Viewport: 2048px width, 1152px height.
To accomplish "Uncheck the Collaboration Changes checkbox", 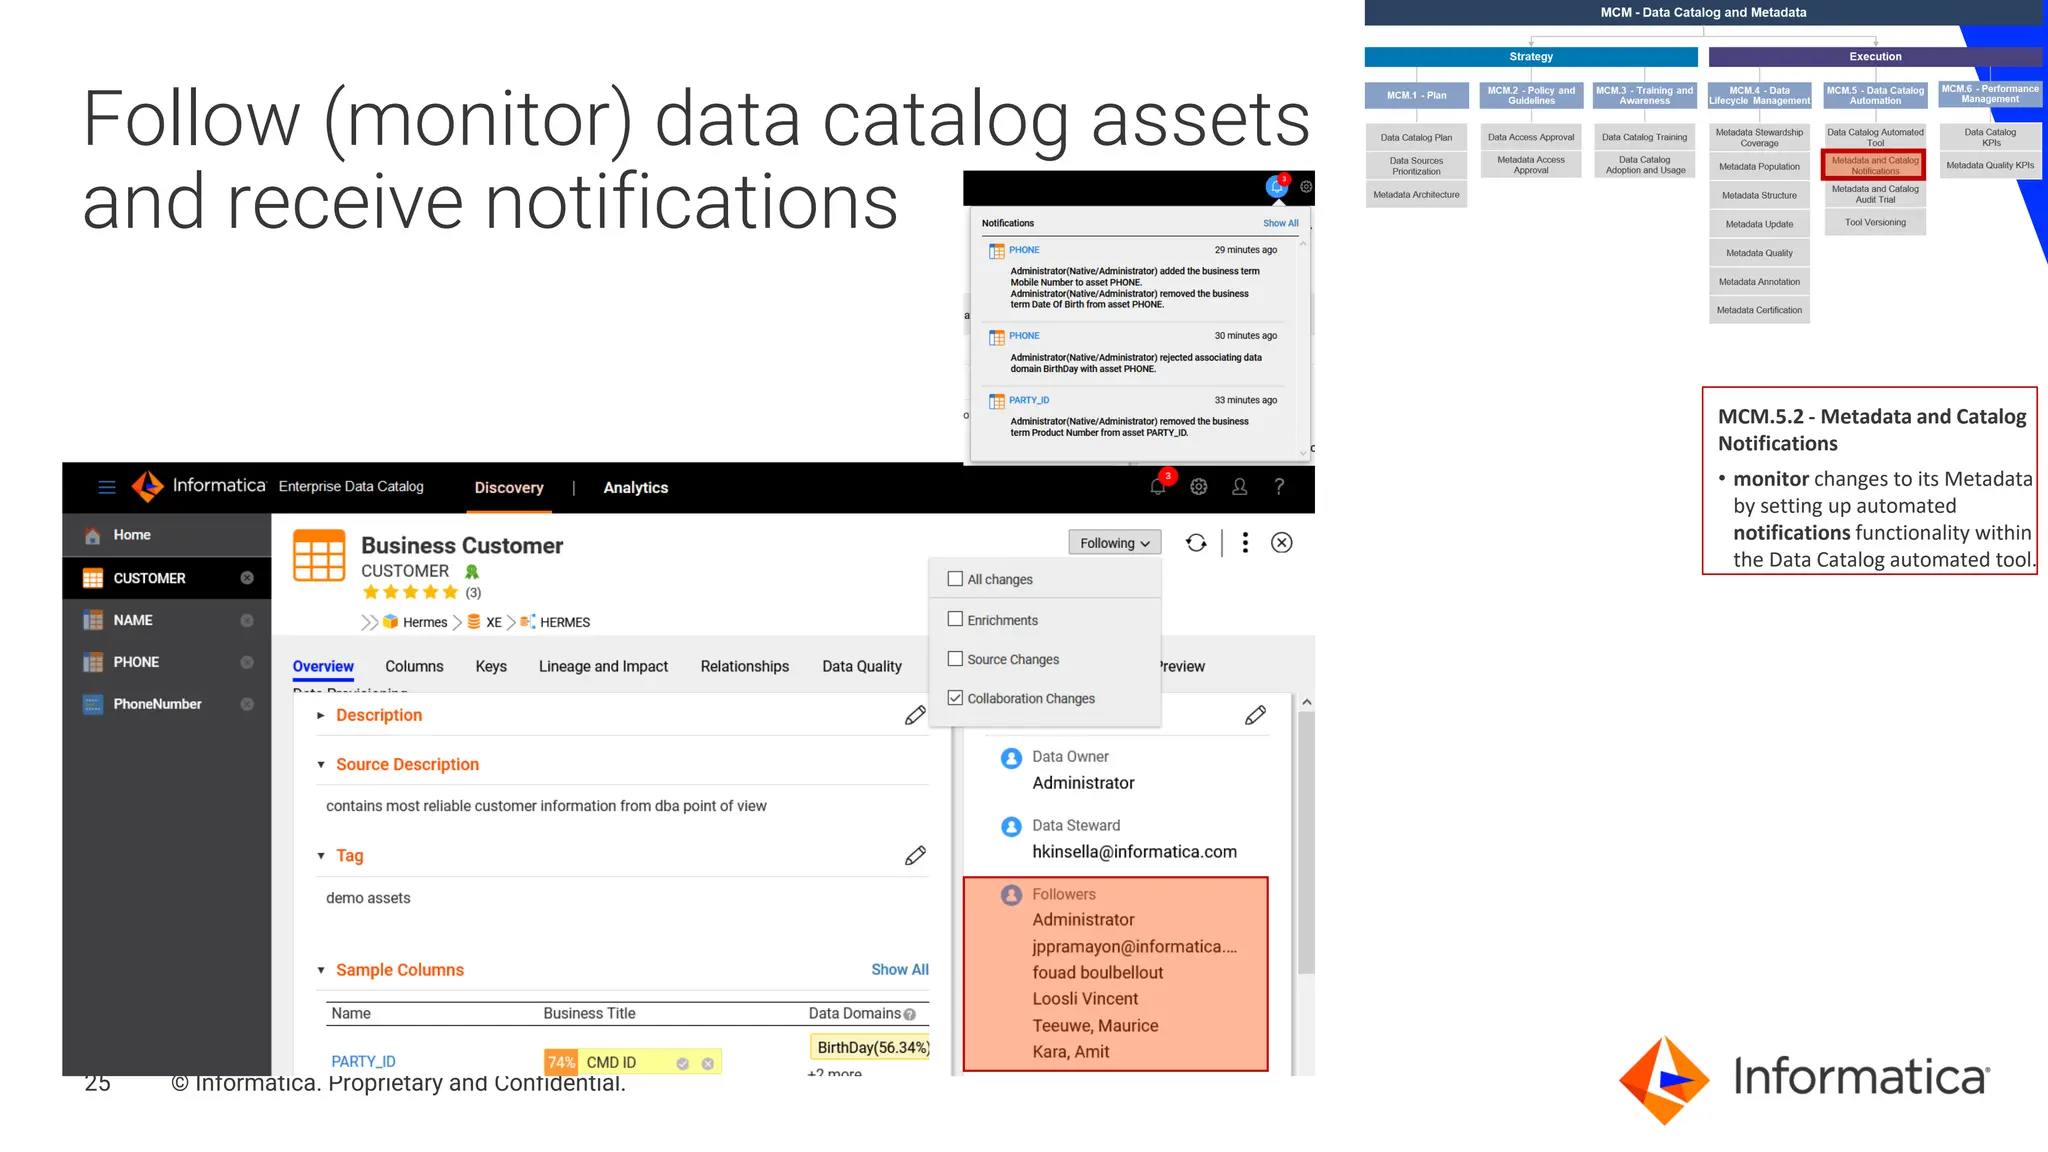I will tap(955, 698).
